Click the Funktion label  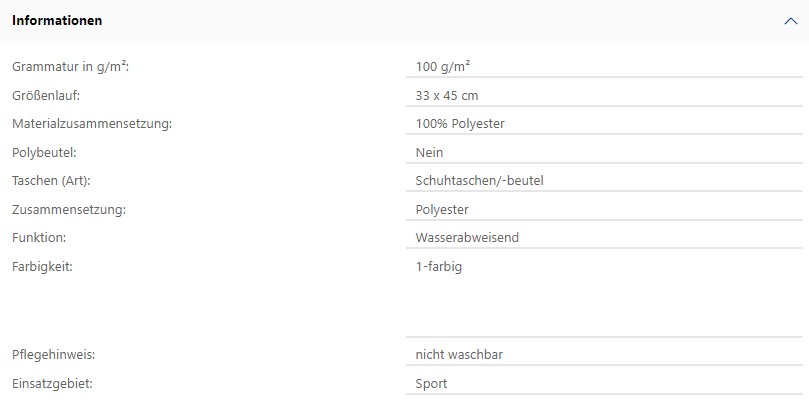(x=39, y=238)
